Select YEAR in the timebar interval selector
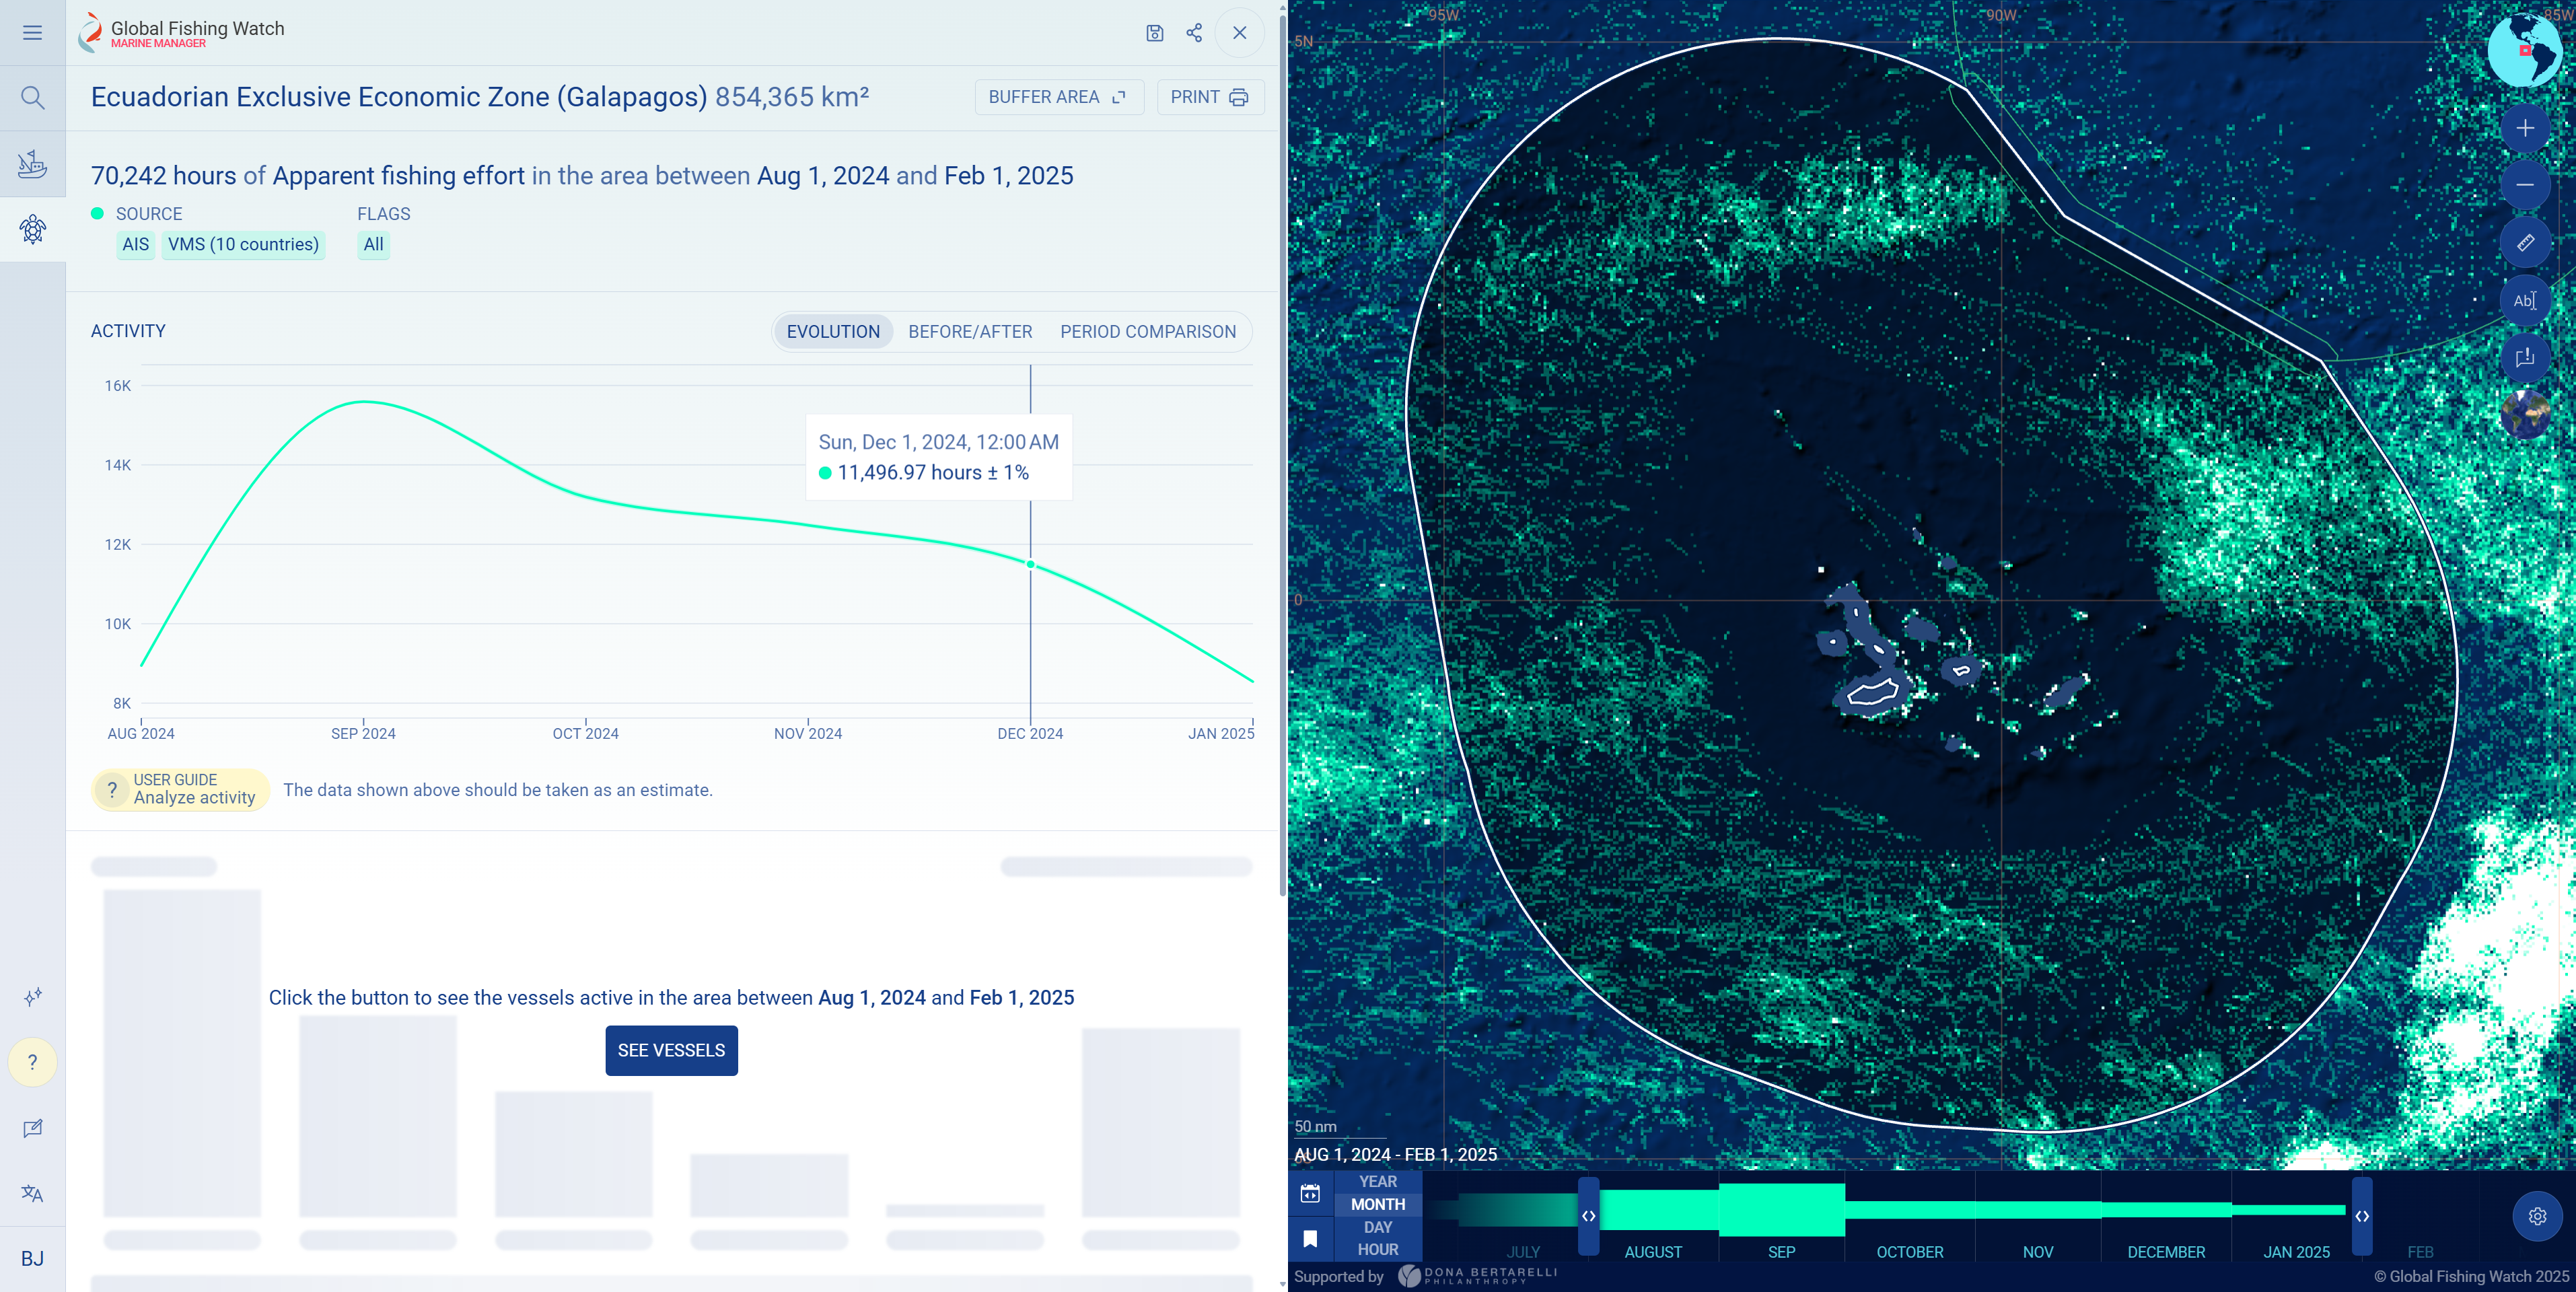The image size is (2576, 1292). (1377, 1181)
